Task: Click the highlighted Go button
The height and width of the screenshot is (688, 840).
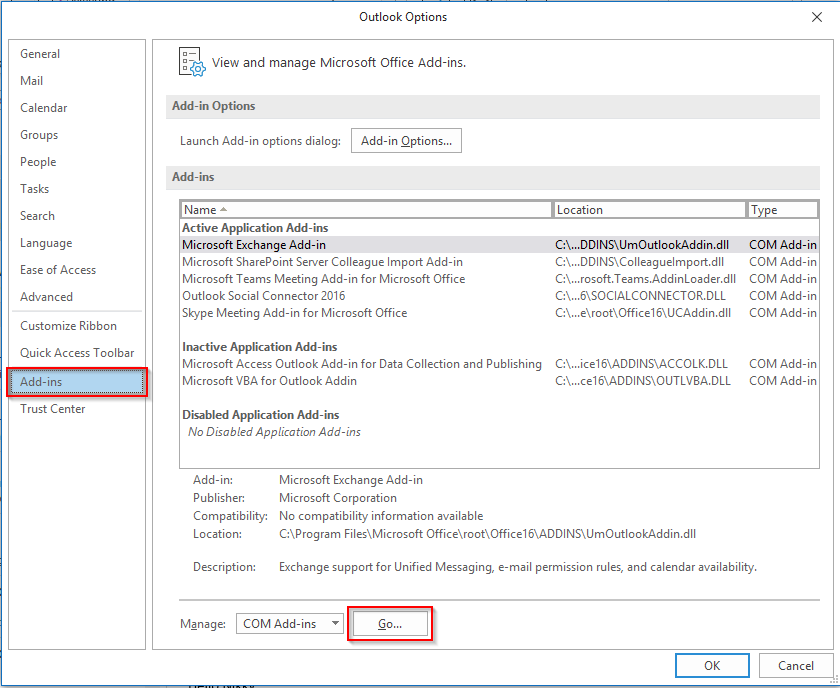Action: (390, 622)
